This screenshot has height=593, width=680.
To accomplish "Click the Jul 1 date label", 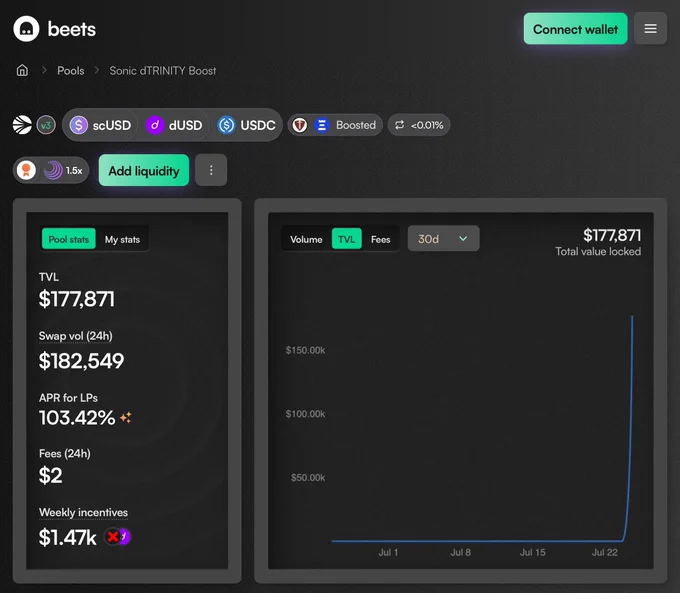I will click(x=388, y=552).
